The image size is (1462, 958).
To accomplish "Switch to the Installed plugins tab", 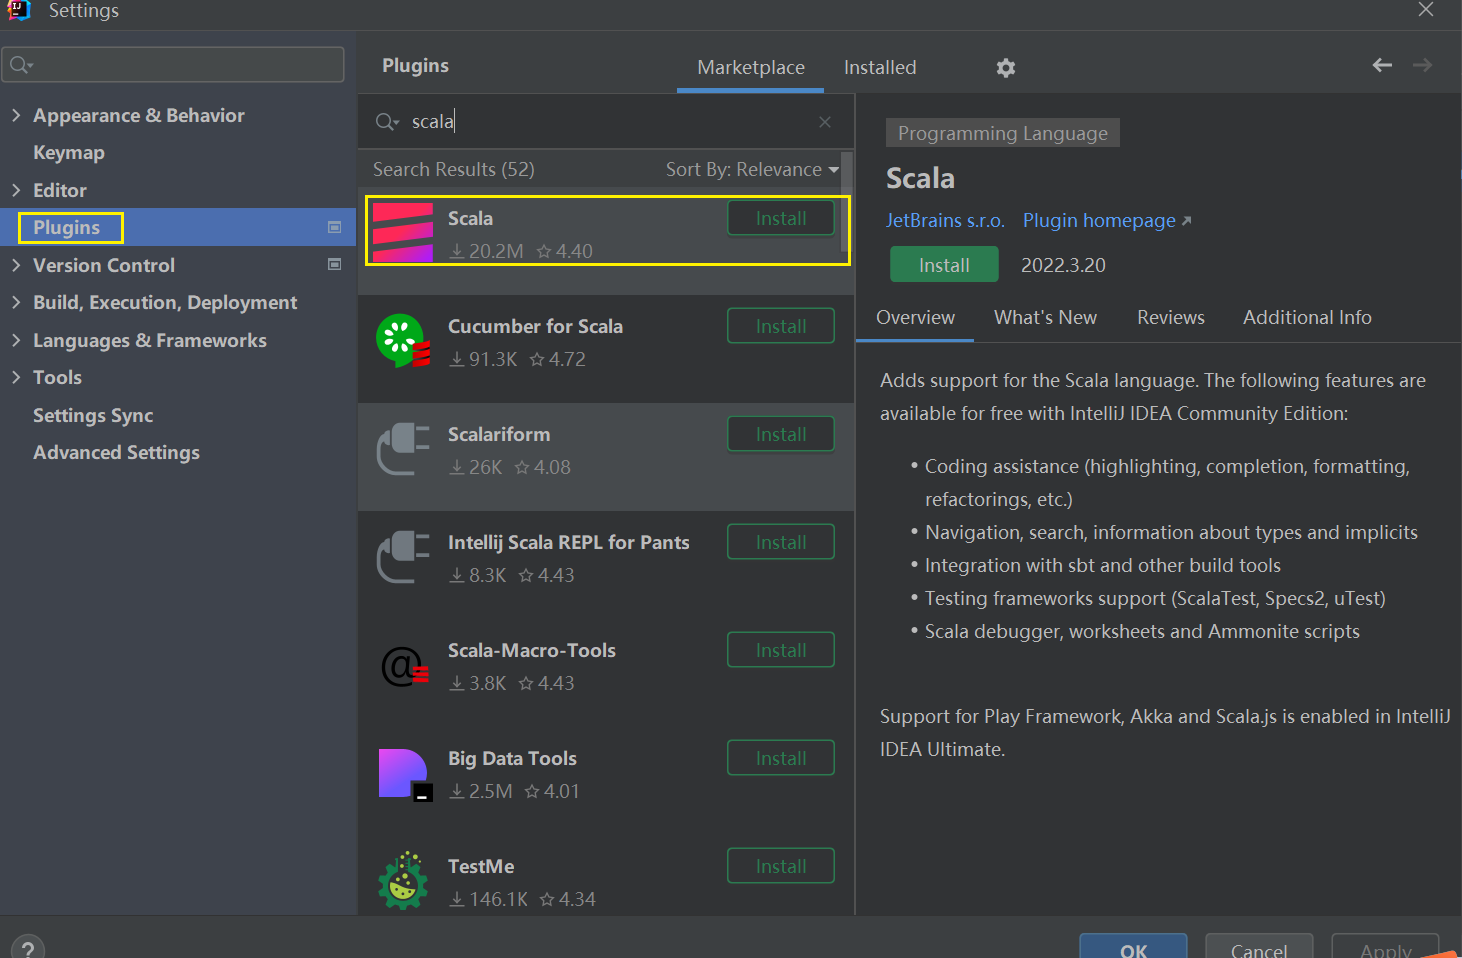I will [x=880, y=67].
